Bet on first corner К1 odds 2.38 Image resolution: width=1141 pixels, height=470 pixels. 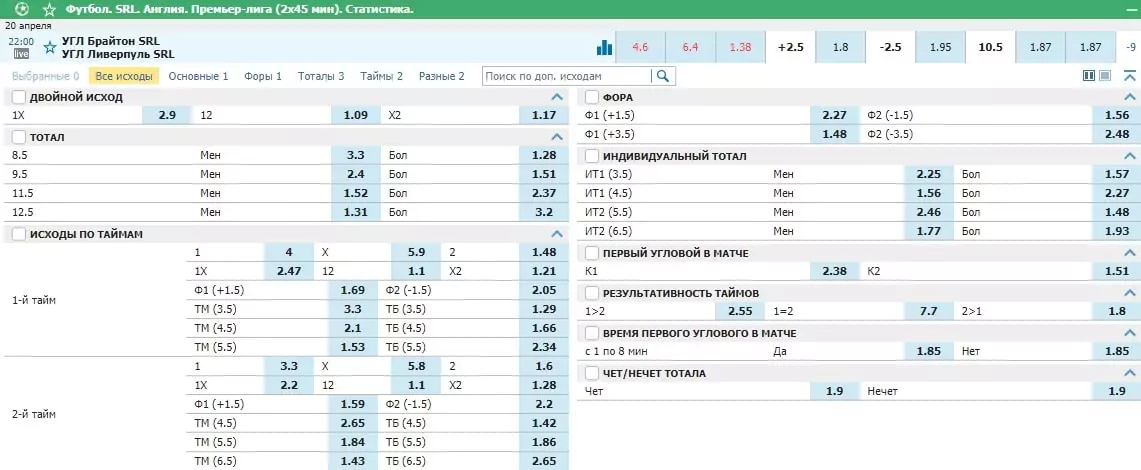click(835, 271)
